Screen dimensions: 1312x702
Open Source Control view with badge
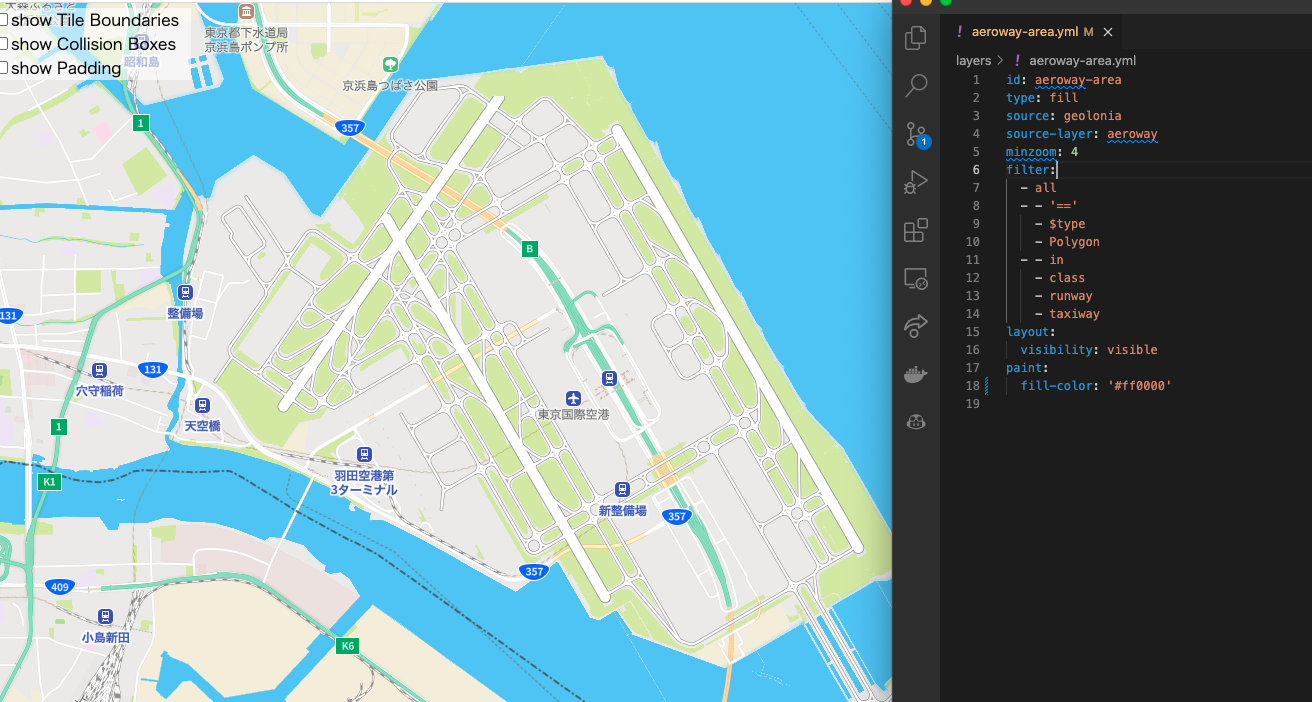click(x=915, y=134)
